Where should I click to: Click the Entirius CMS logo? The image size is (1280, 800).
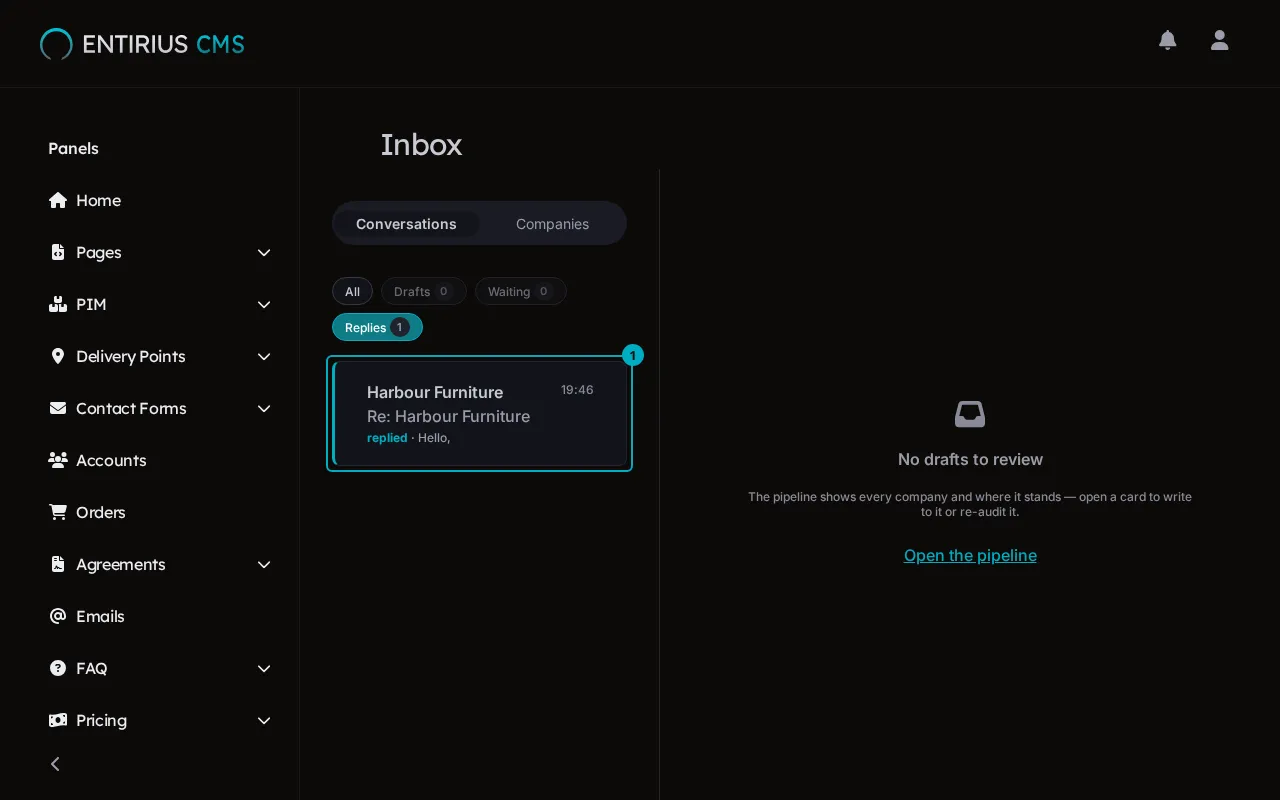[142, 44]
